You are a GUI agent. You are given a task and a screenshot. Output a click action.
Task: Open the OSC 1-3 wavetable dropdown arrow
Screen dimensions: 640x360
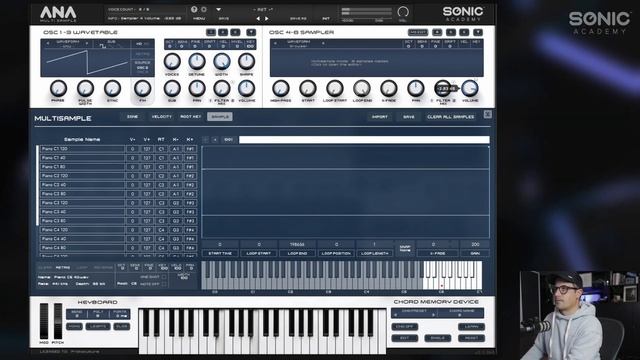(251, 32)
